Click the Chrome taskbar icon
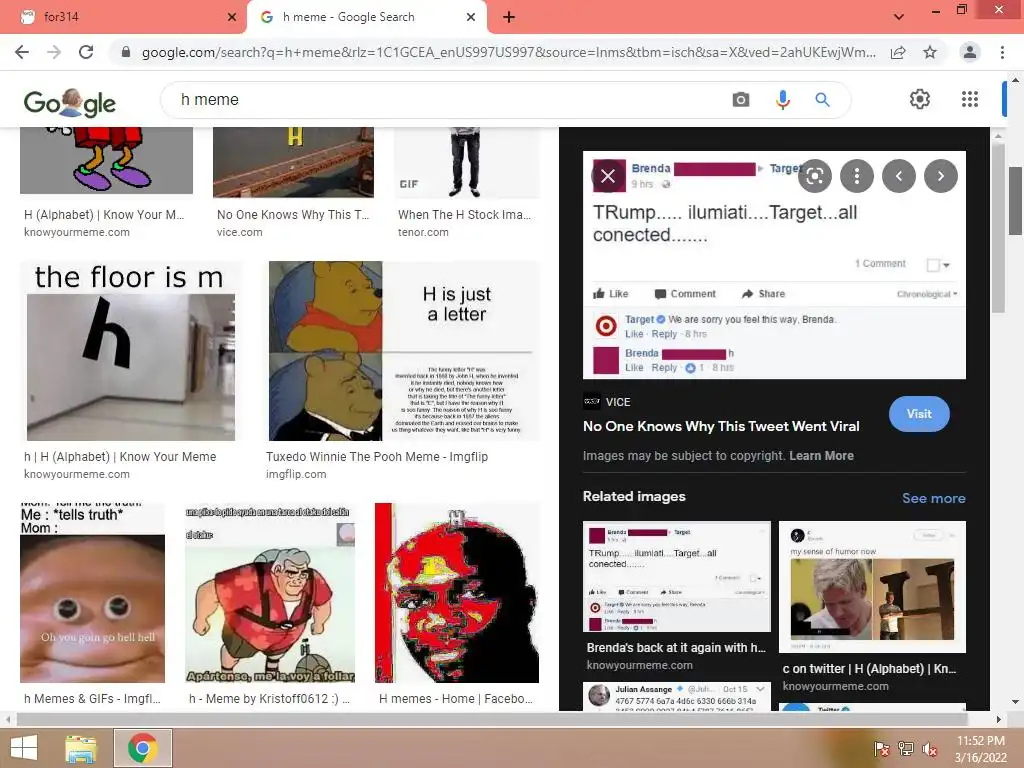Viewport: 1024px width, 768px height. (x=143, y=748)
